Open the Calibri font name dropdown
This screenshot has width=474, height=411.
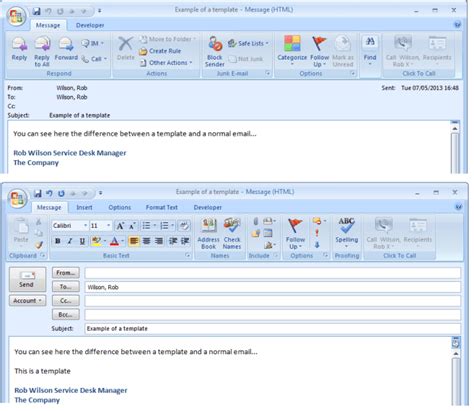pos(85,226)
